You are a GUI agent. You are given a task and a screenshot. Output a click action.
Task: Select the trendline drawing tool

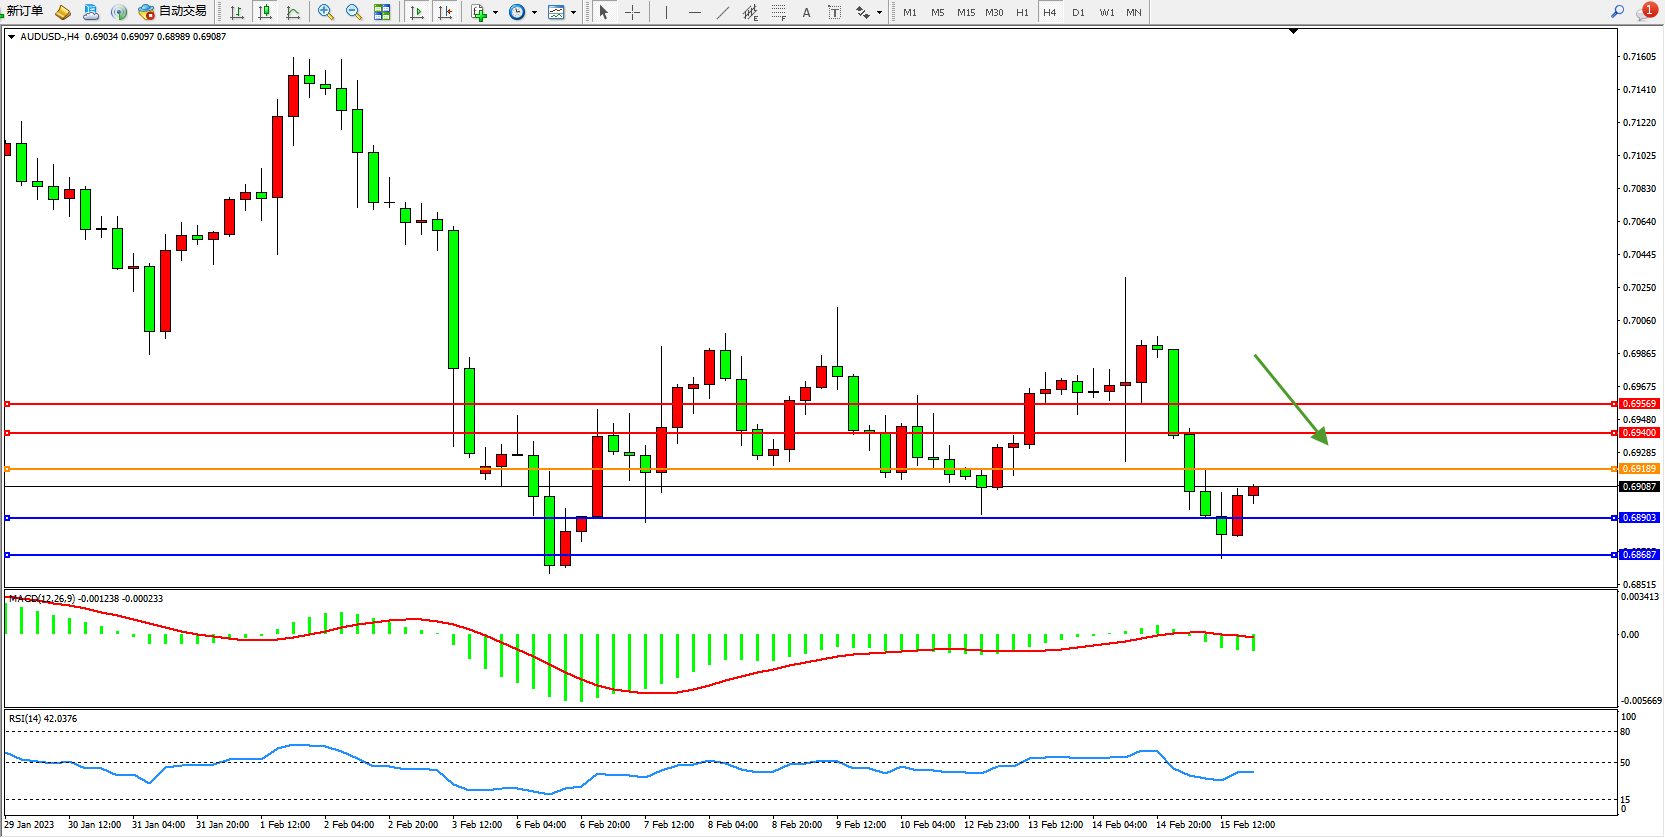[722, 12]
